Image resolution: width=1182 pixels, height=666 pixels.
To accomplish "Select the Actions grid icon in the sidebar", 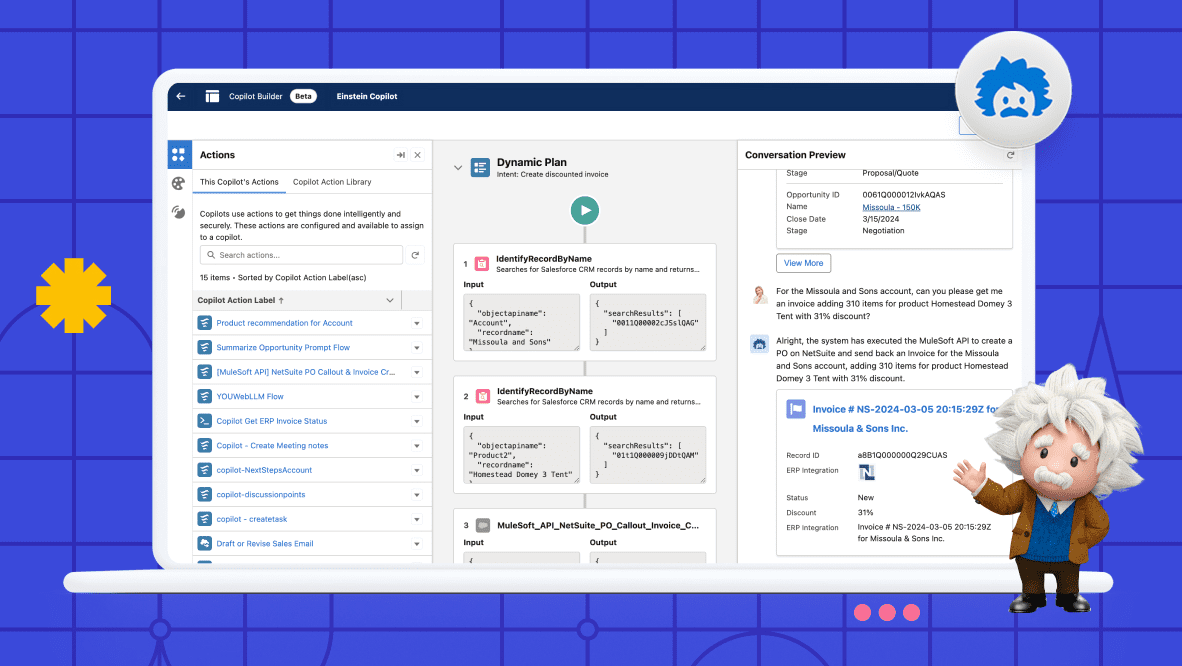I will pos(178,155).
